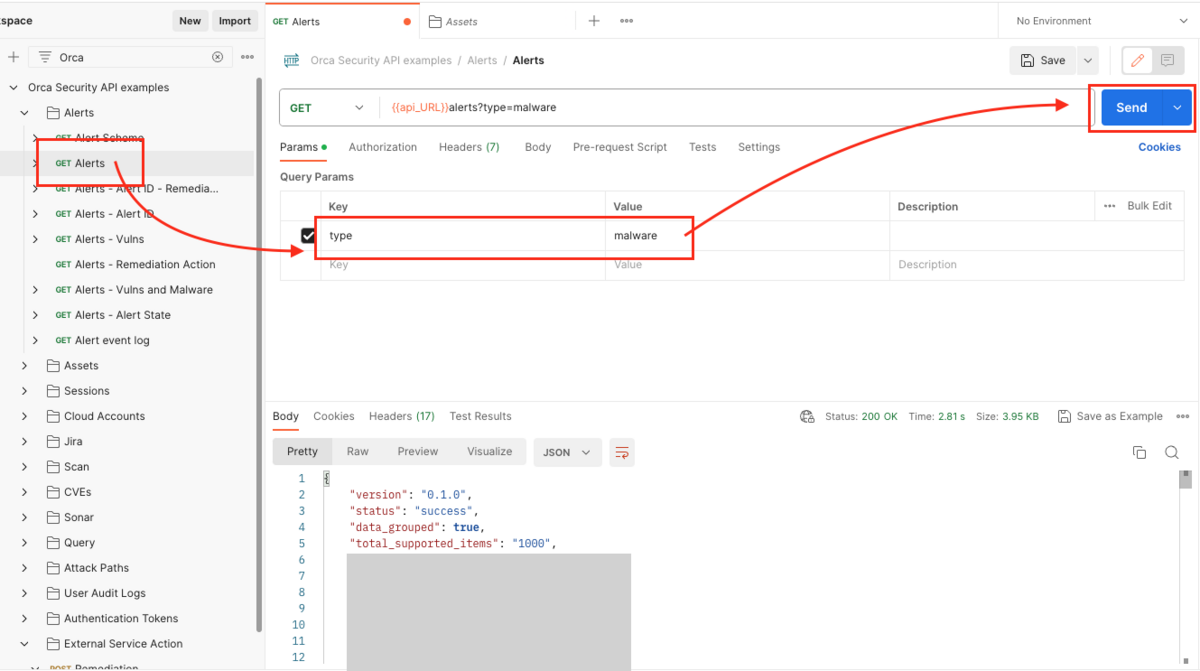This screenshot has height=671, width=1200.
Task: Open the request Settings tab
Action: tap(759, 147)
